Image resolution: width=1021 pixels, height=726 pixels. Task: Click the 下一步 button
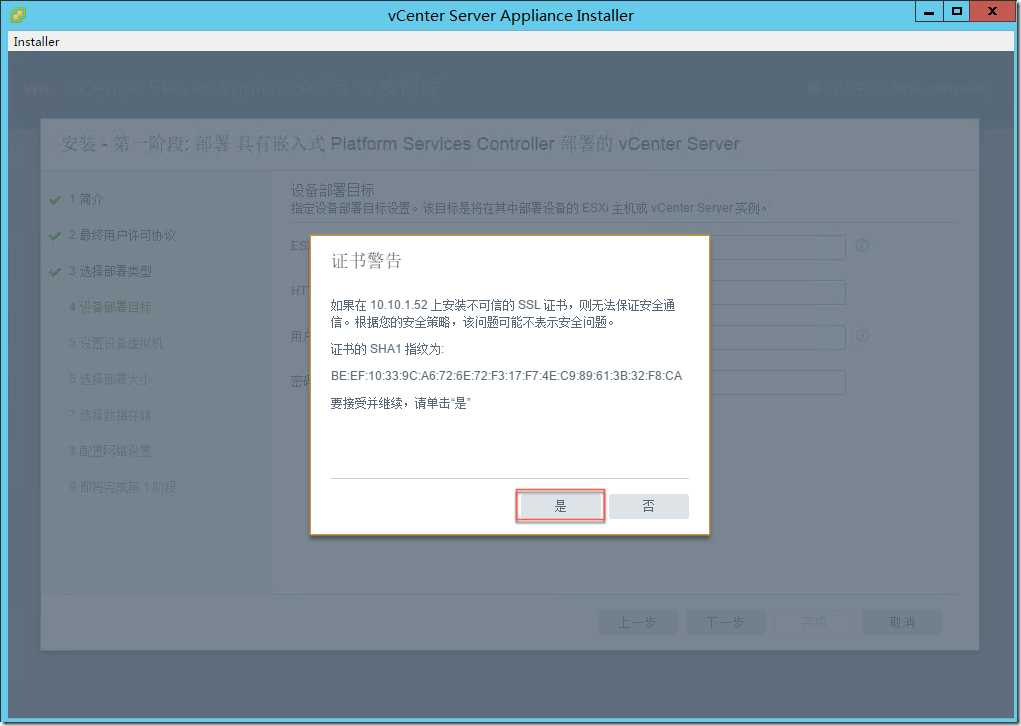point(725,622)
